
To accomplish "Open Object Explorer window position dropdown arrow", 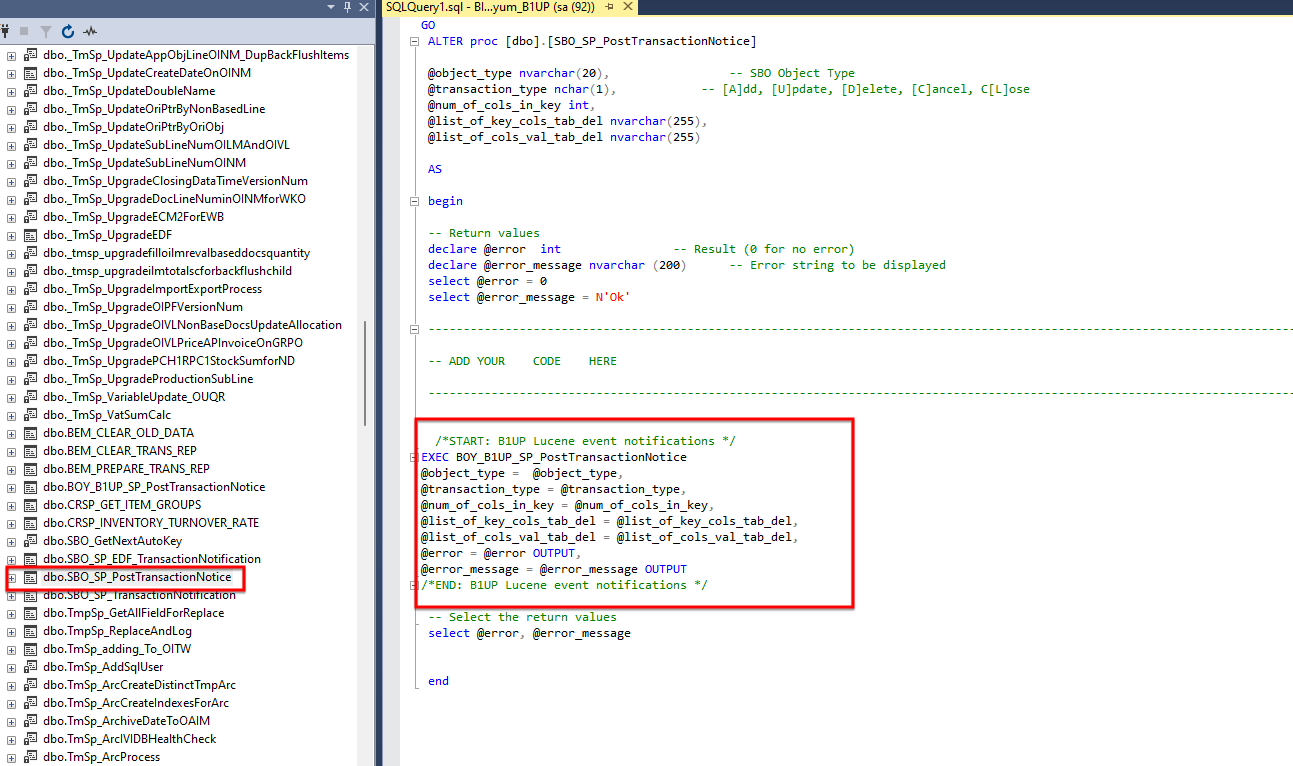I will pyautogui.click(x=332, y=7).
